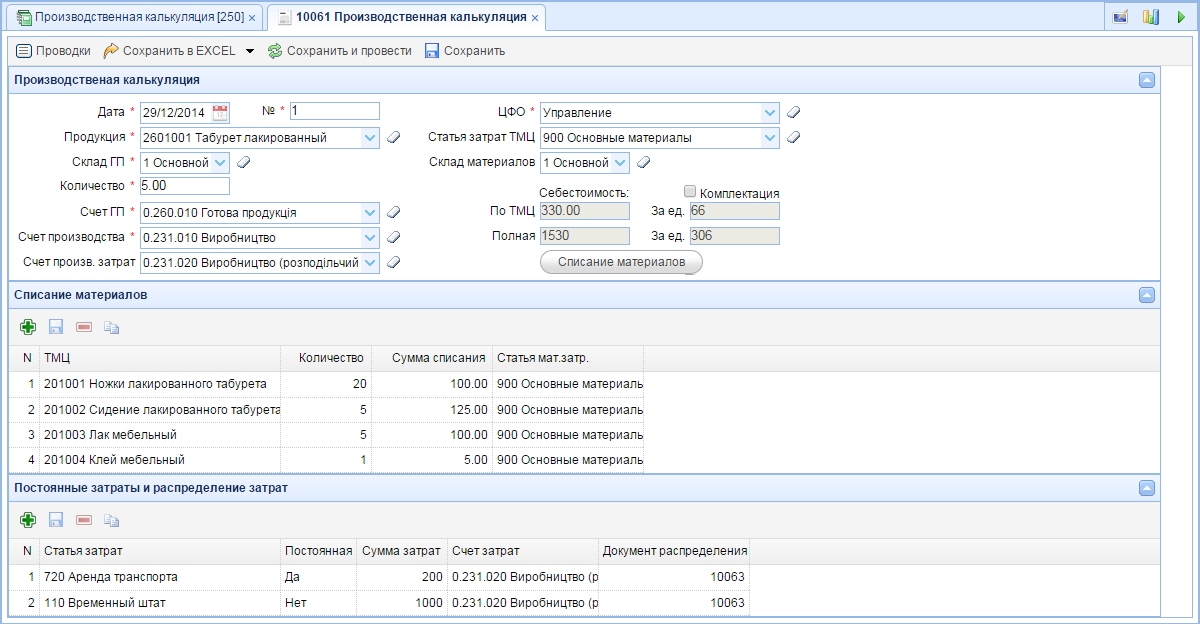Clear the Продукция field with eraser icon

[x=394, y=138]
